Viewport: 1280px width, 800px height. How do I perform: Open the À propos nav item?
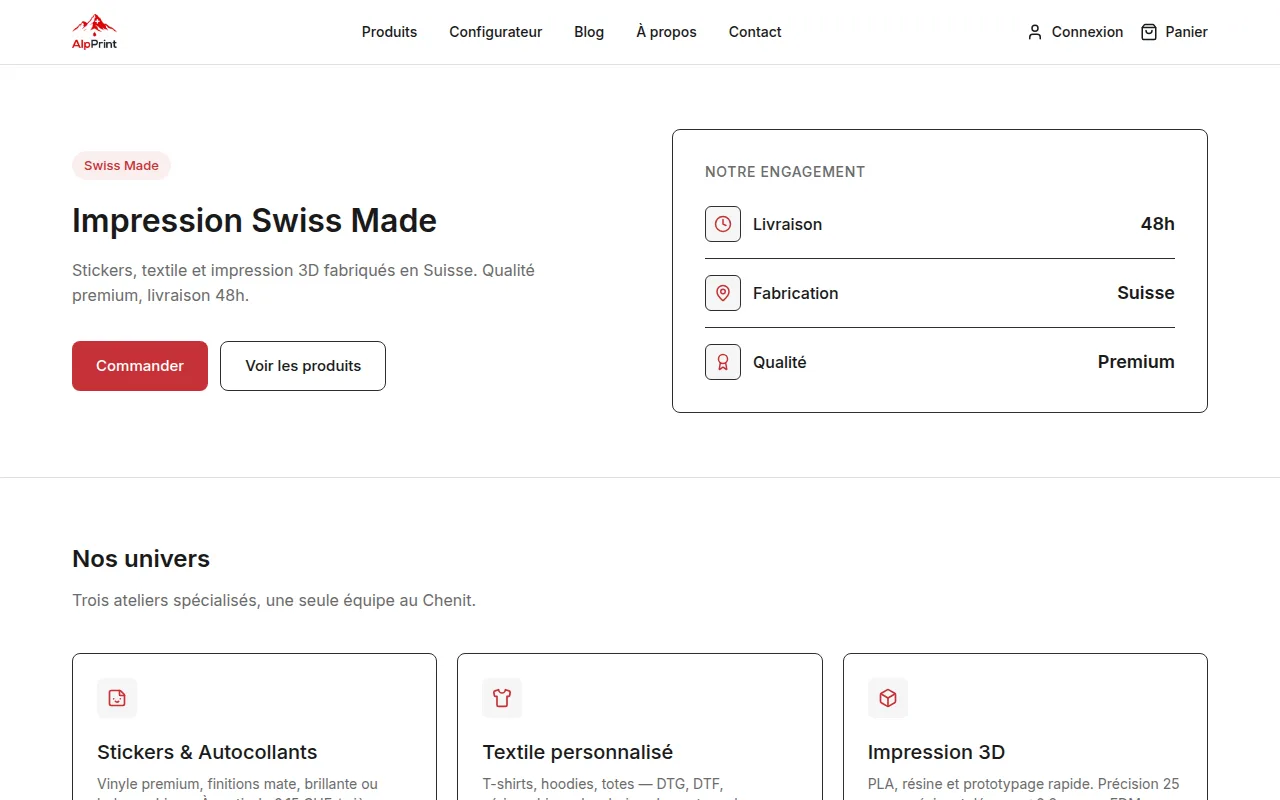(666, 32)
